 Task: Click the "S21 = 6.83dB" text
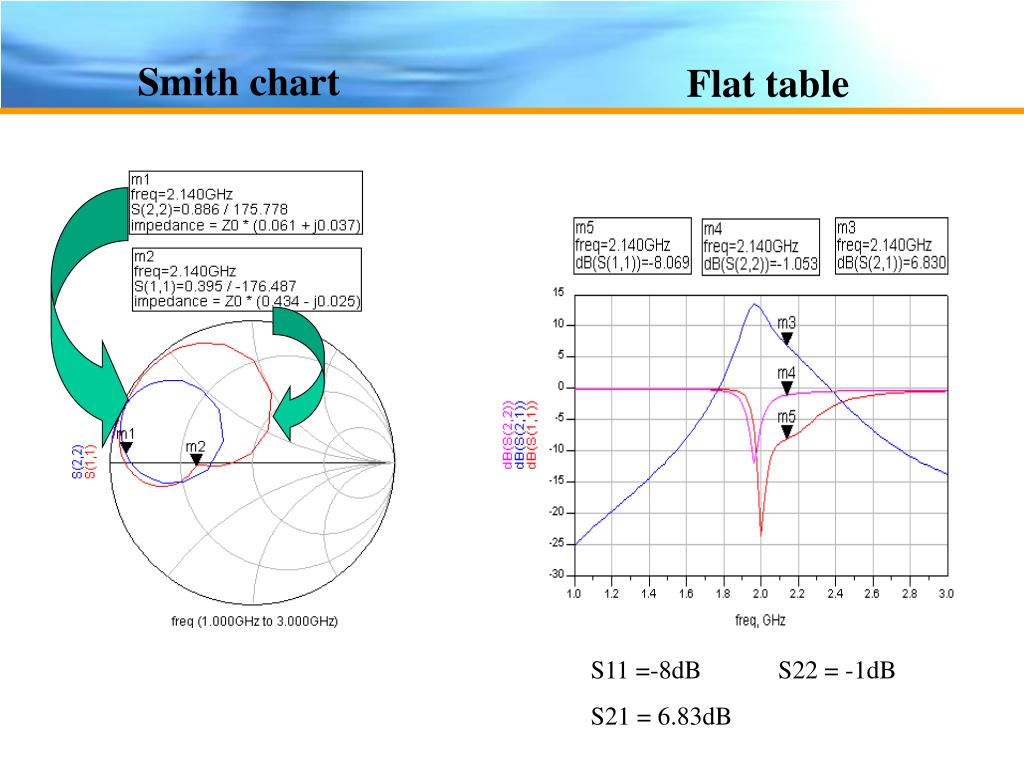coord(660,716)
